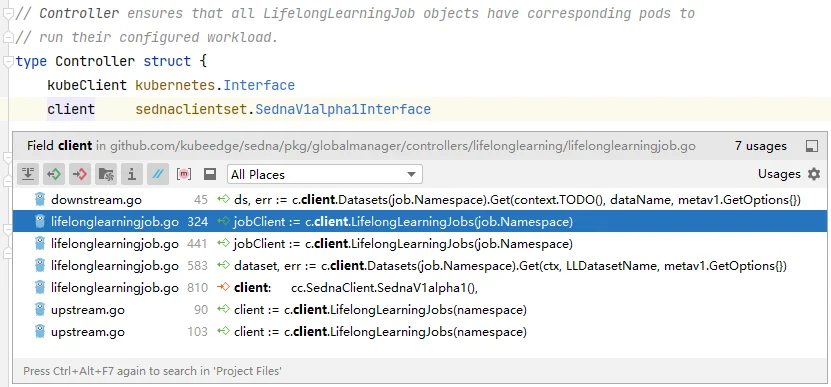This screenshot has width=831, height=387.
Task: Collapse the first comment line fold marker
Action: pos(7,14)
